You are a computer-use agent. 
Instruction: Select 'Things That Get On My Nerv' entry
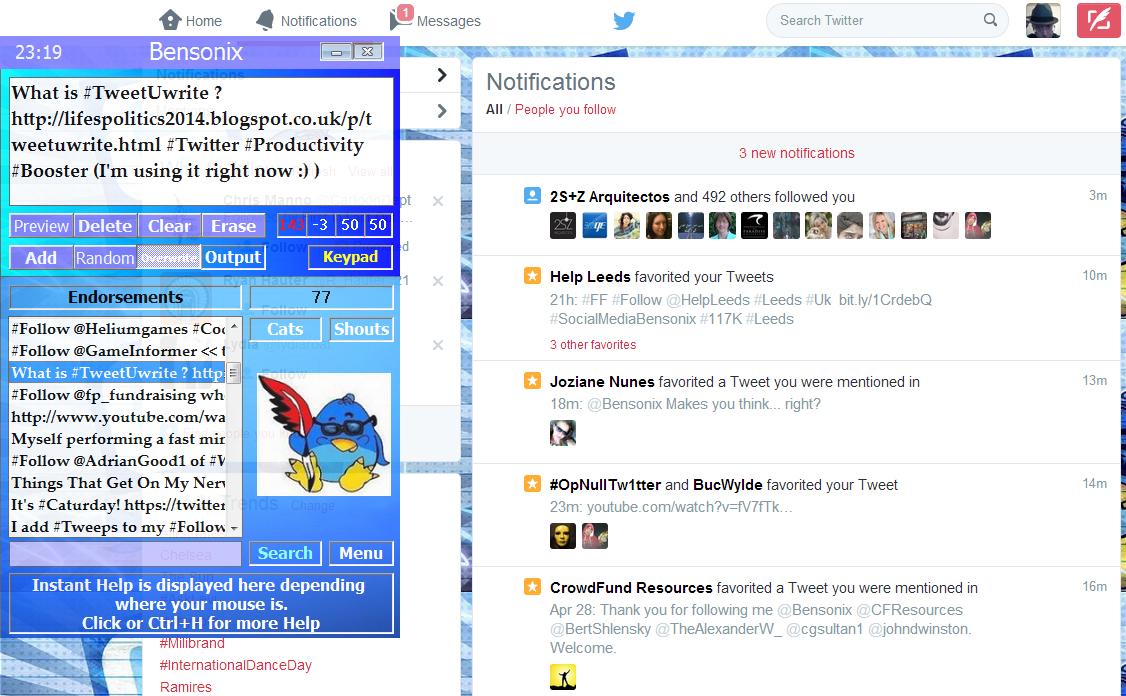click(x=118, y=483)
